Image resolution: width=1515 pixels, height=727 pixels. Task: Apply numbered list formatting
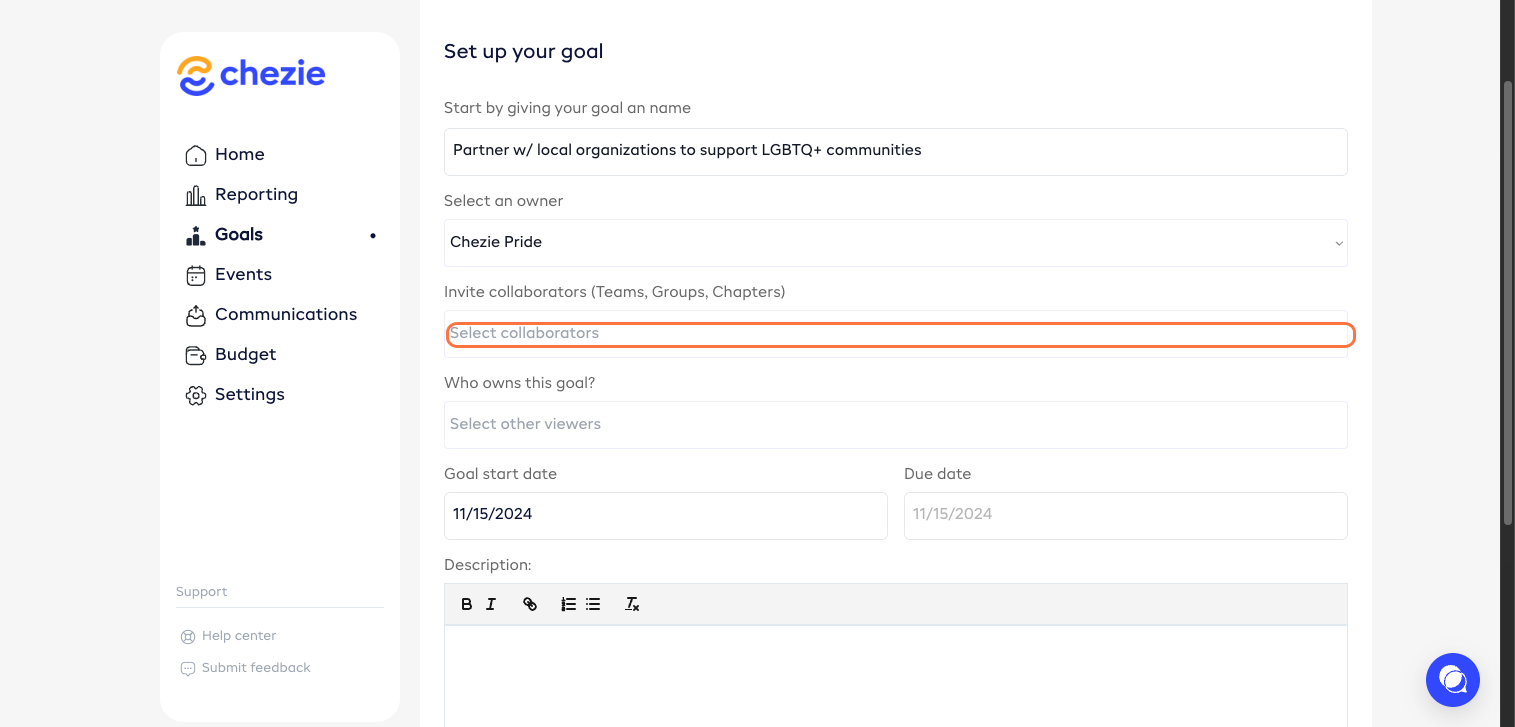[568, 604]
